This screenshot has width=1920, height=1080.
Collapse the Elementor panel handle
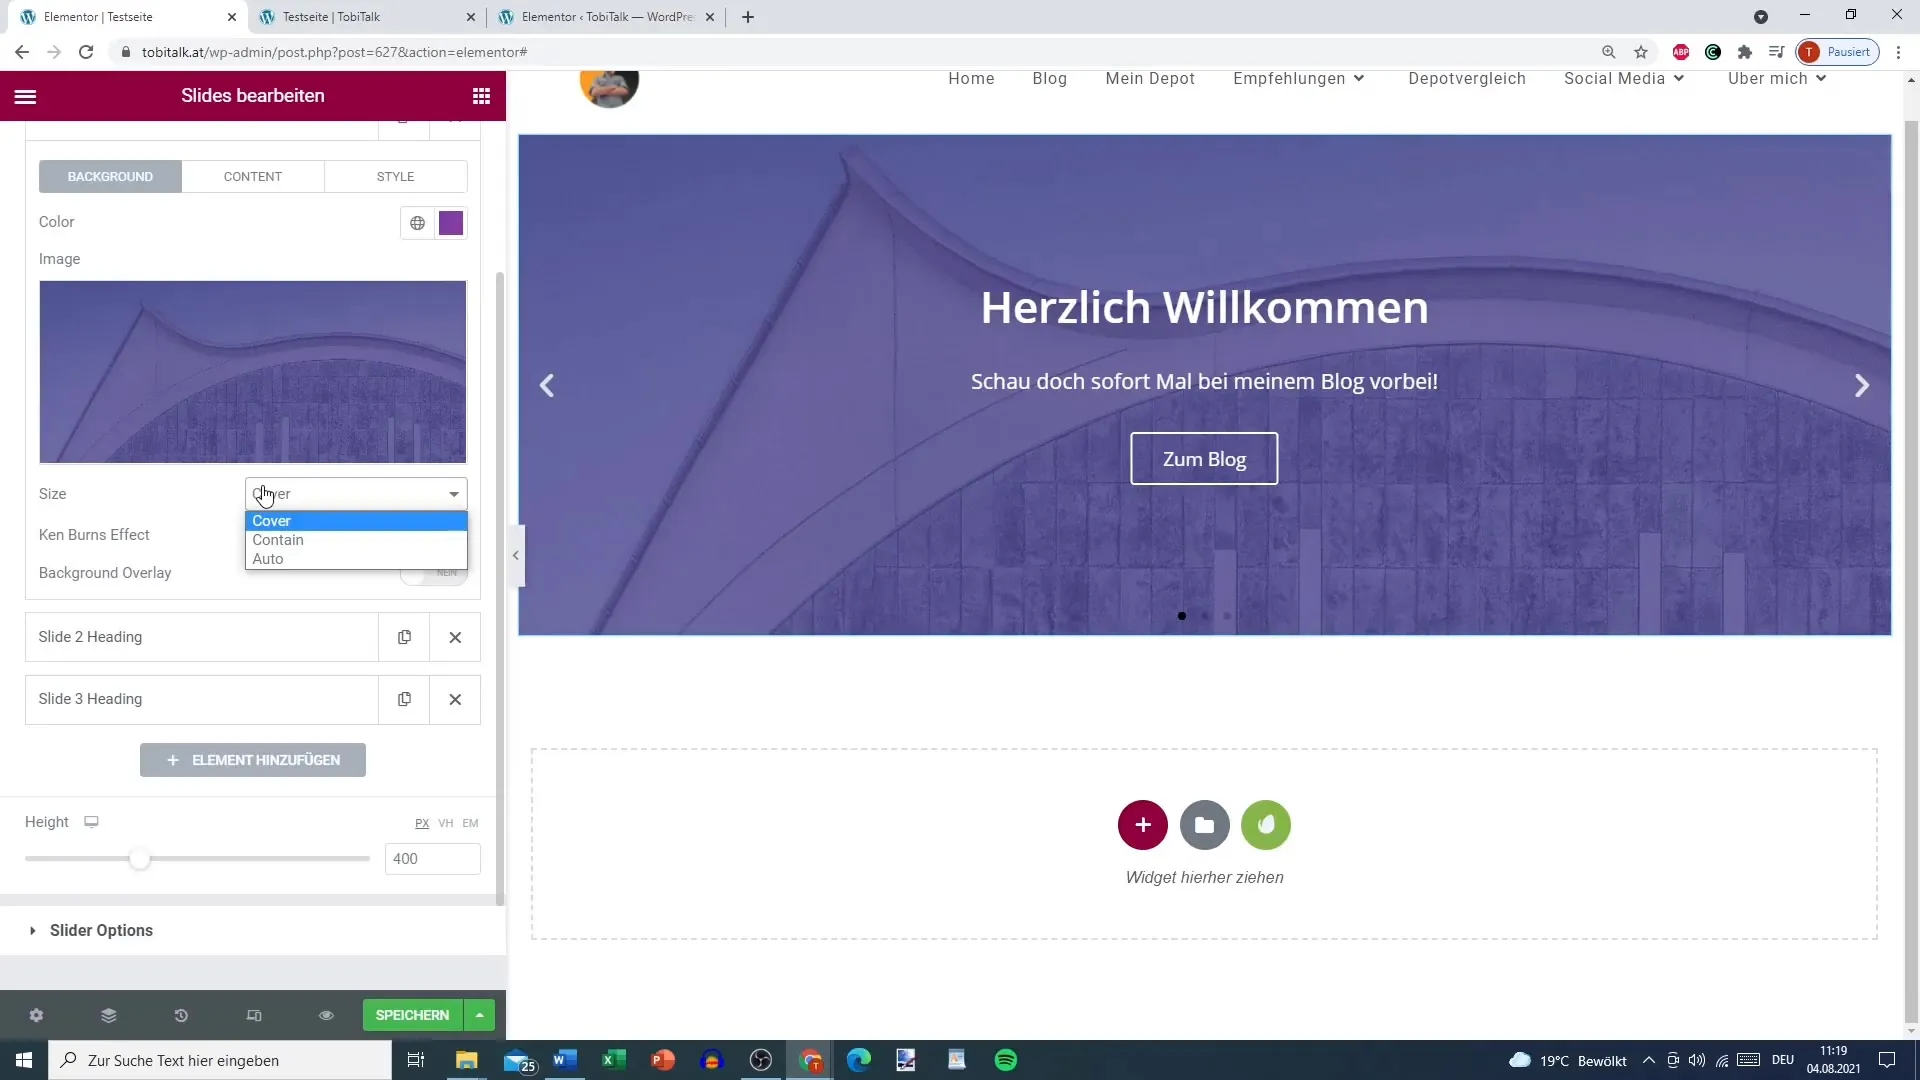pos(515,556)
